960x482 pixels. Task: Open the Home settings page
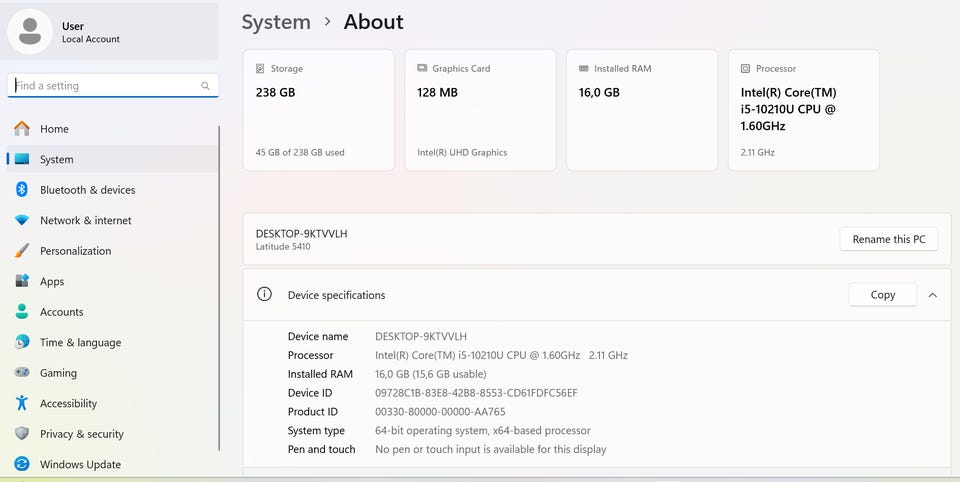click(112, 129)
